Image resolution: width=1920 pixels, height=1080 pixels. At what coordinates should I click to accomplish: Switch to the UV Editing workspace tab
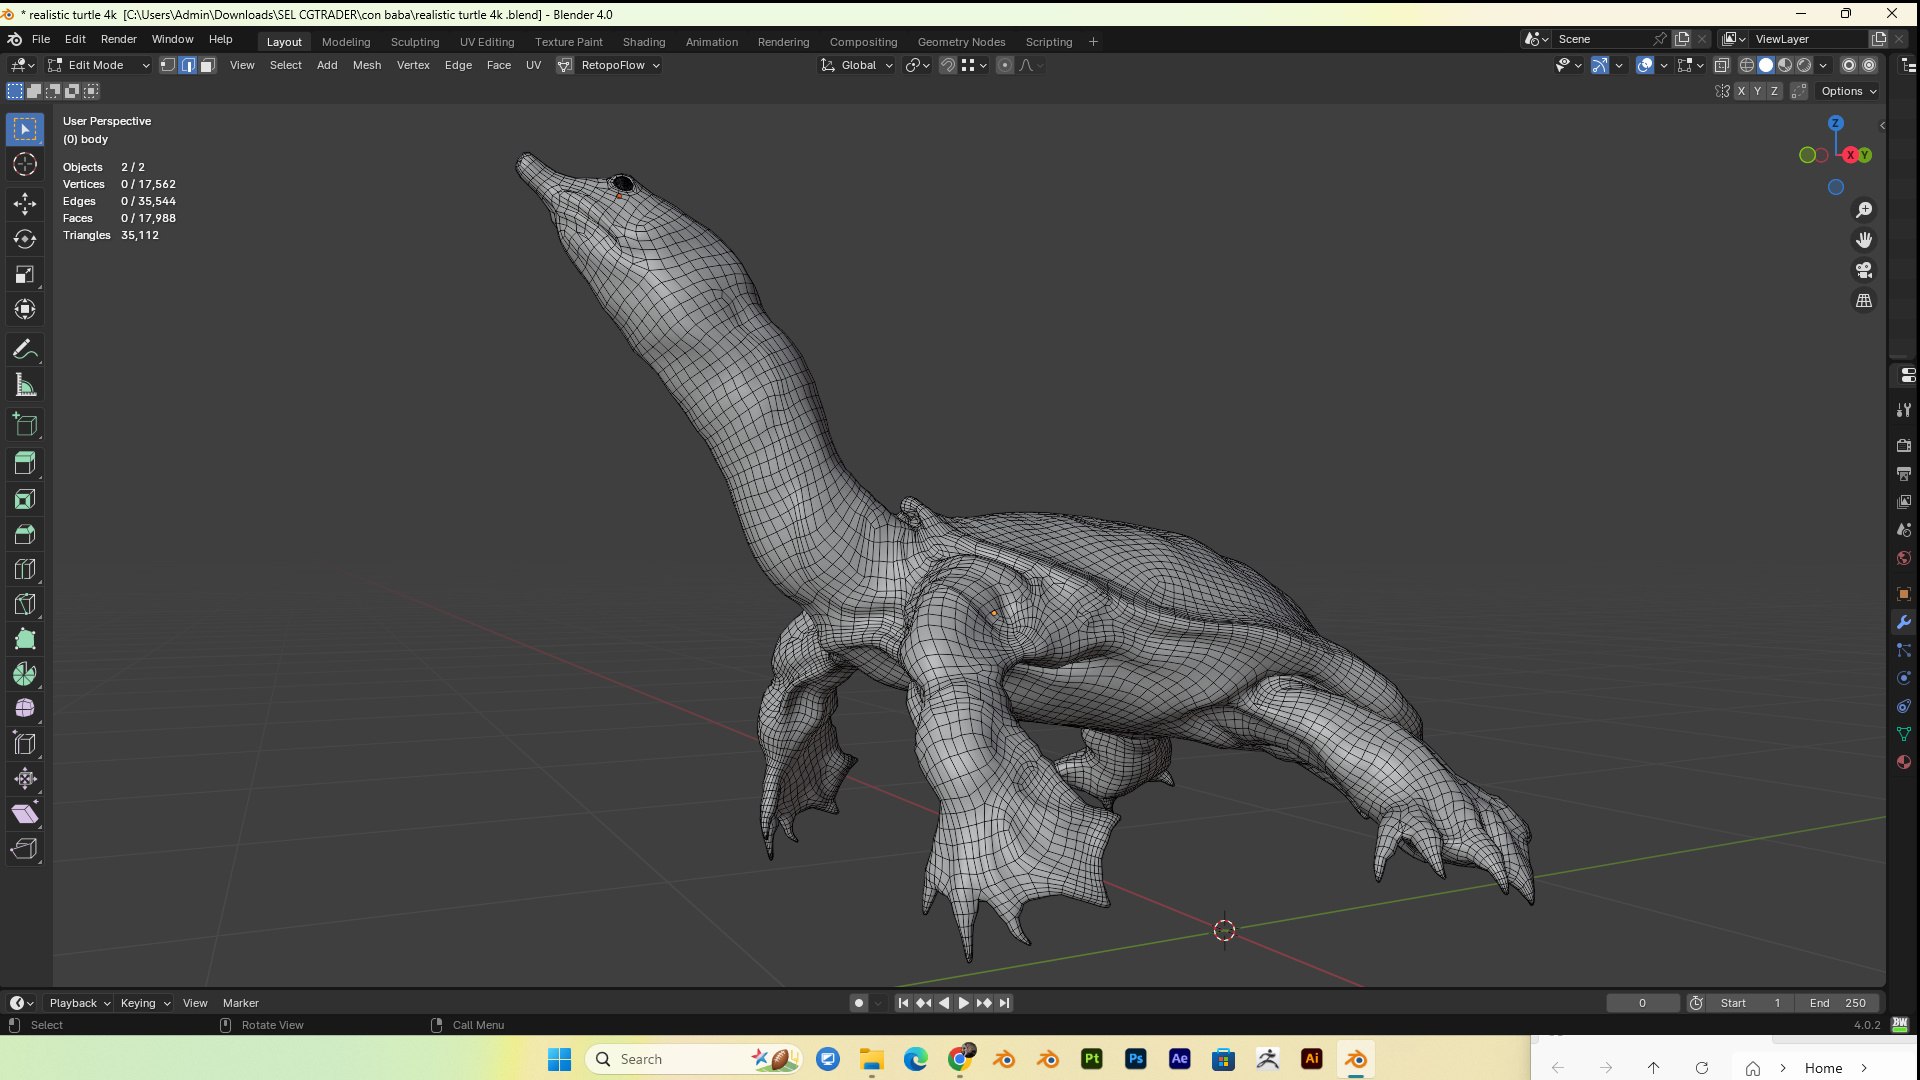pyautogui.click(x=487, y=42)
